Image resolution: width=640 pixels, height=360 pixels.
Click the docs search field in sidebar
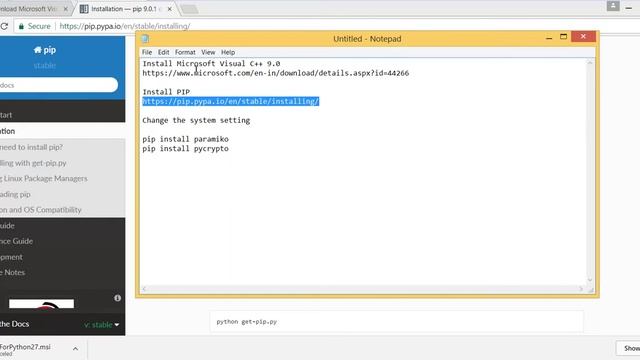pyautogui.click(x=59, y=85)
